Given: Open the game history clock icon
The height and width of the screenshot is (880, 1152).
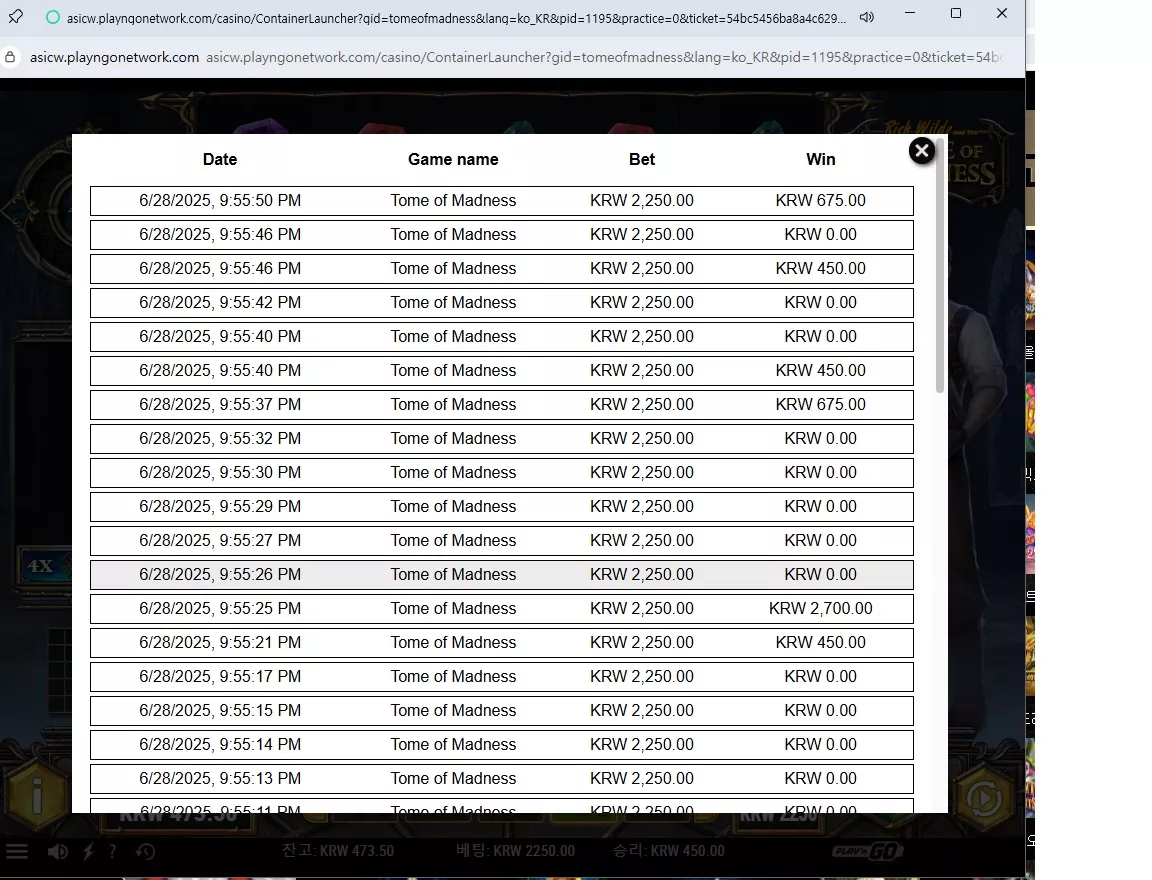Looking at the screenshot, I should click(145, 851).
